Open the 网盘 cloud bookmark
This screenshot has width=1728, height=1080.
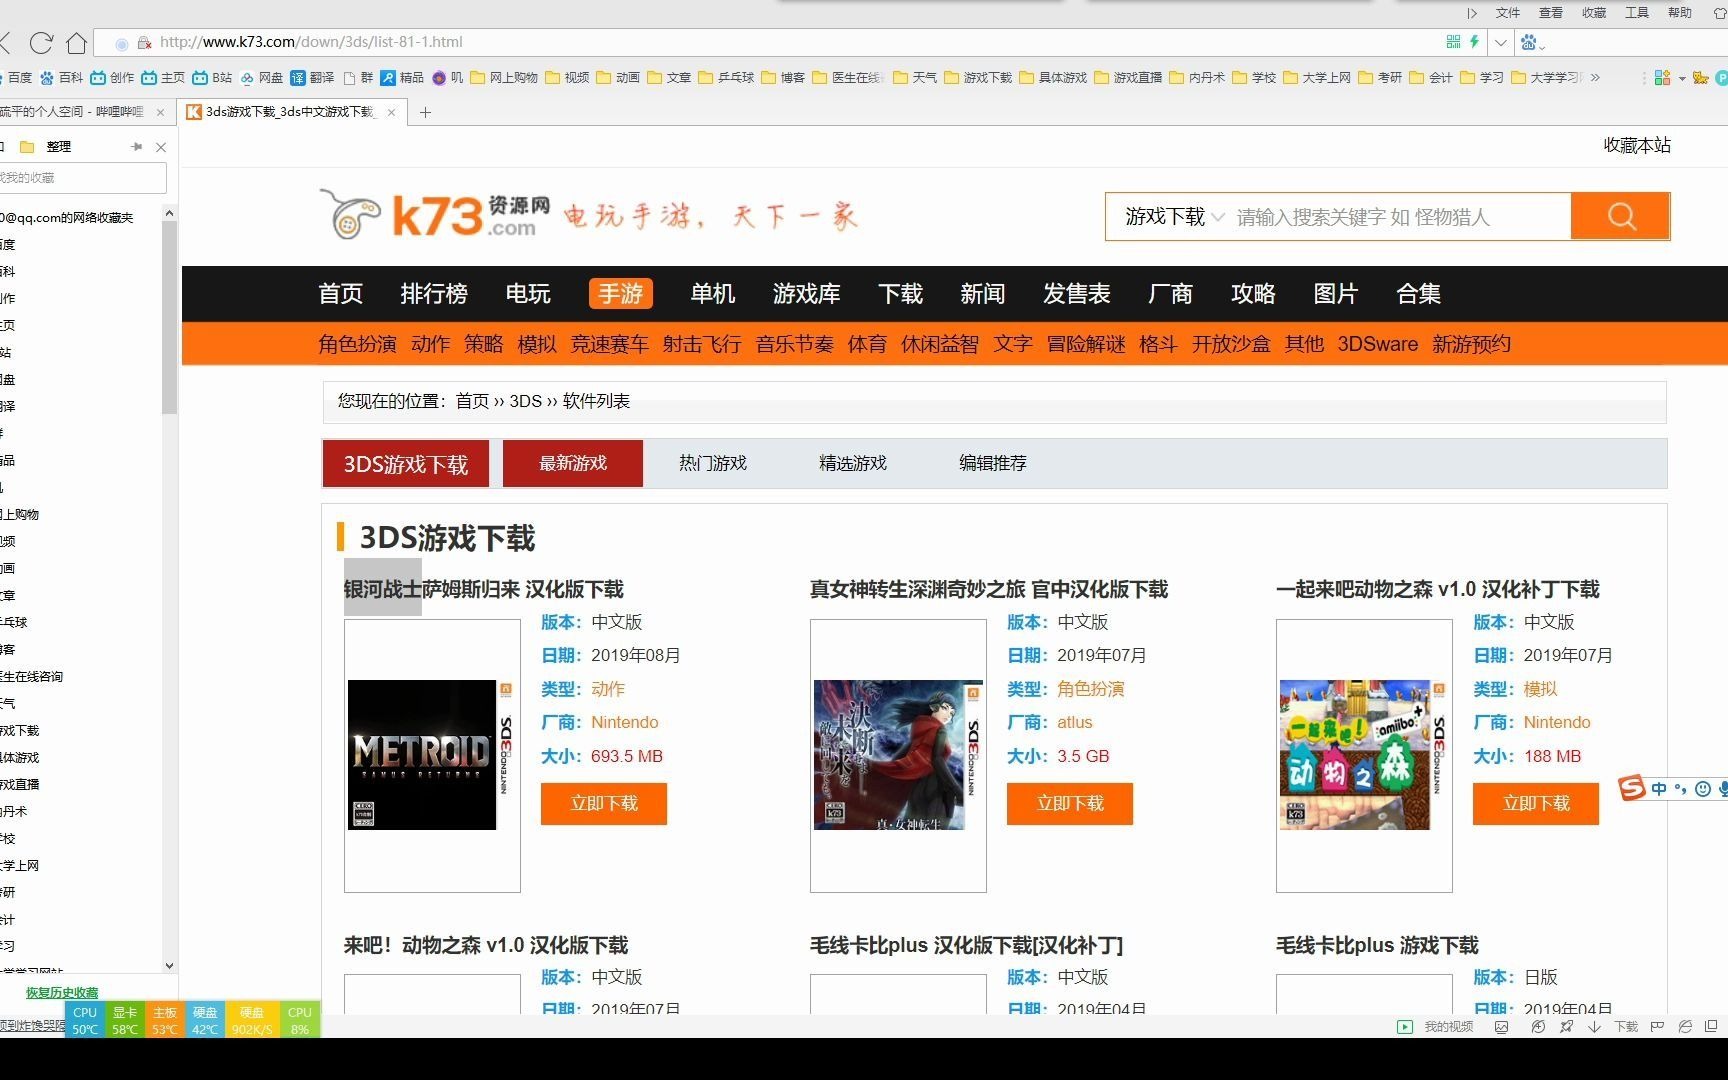[x=261, y=77]
